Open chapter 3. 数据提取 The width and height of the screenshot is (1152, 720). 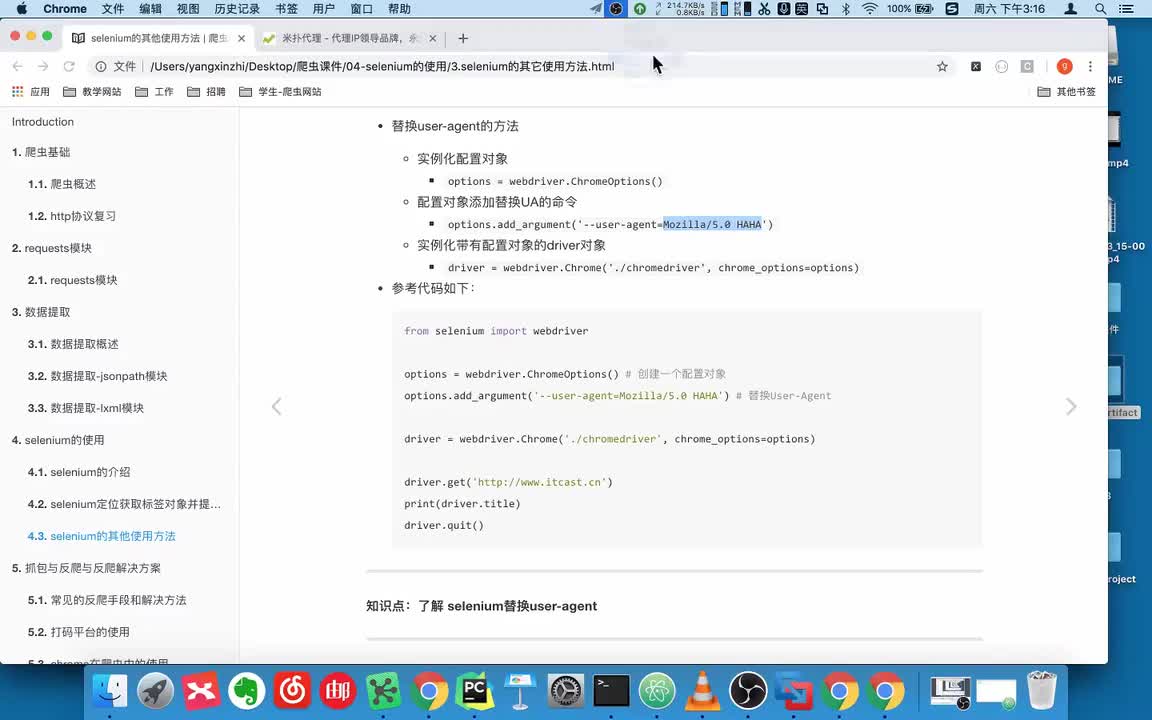point(41,312)
